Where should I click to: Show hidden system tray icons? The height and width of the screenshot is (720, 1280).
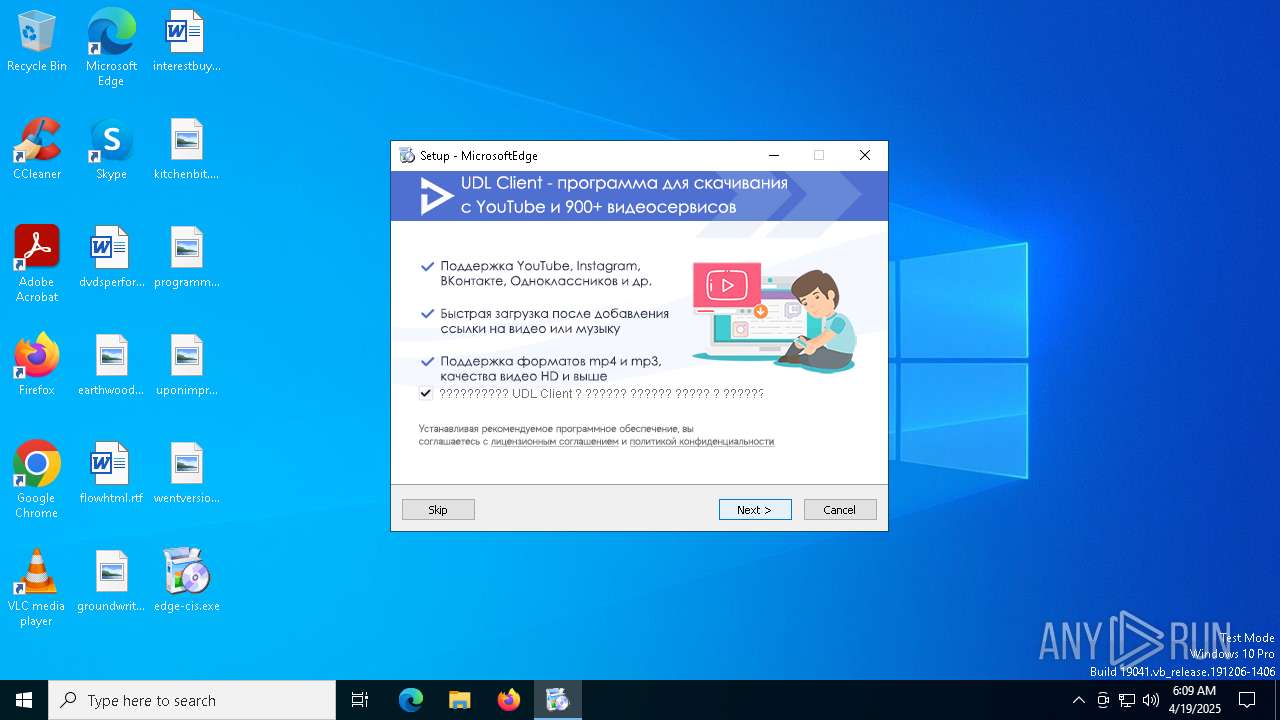(1078, 700)
